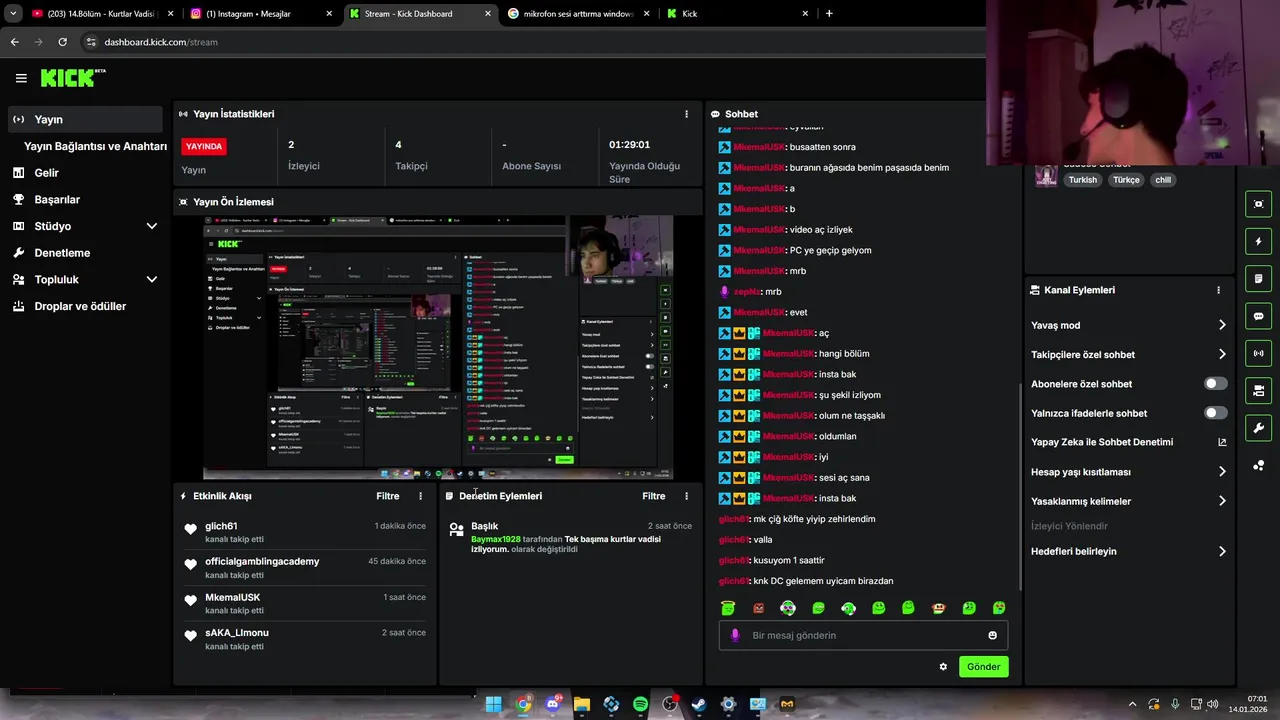The image size is (1280, 720).
Task: Click the three-dots cluster icon at rail bottom
Action: (x=1258, y=465)
